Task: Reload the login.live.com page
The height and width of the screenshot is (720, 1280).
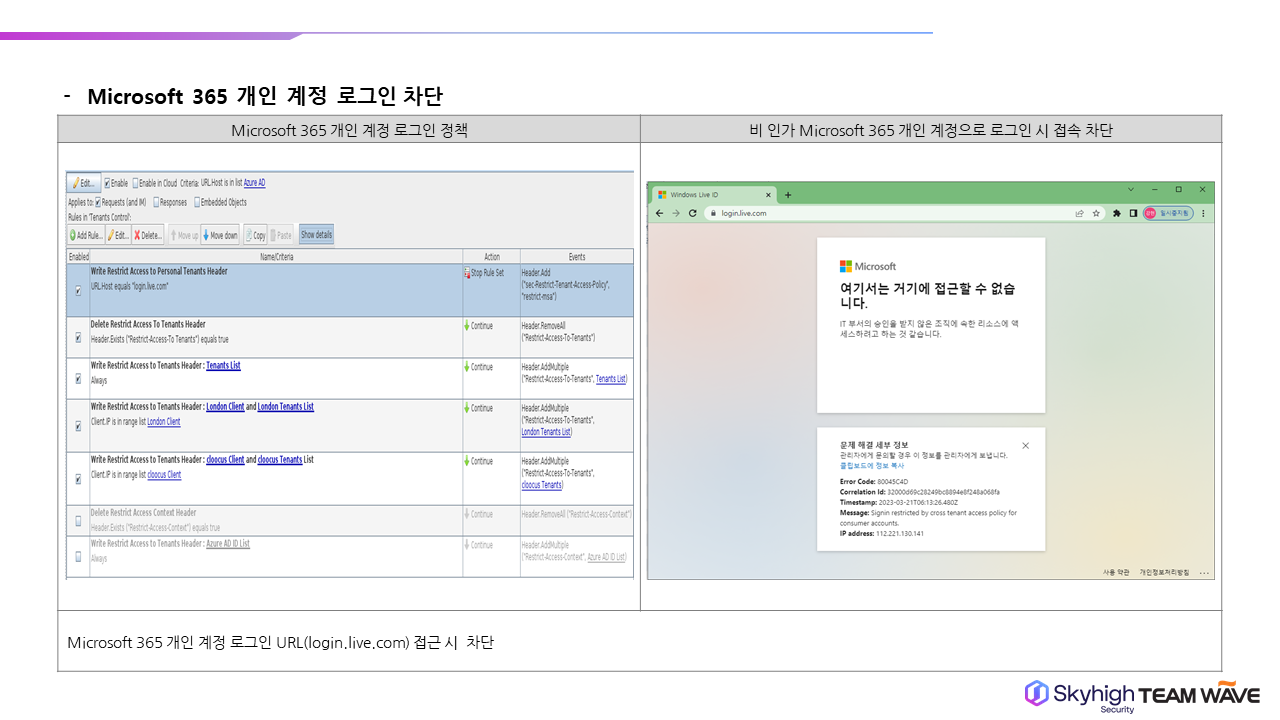Action: [x=692, y=213]
